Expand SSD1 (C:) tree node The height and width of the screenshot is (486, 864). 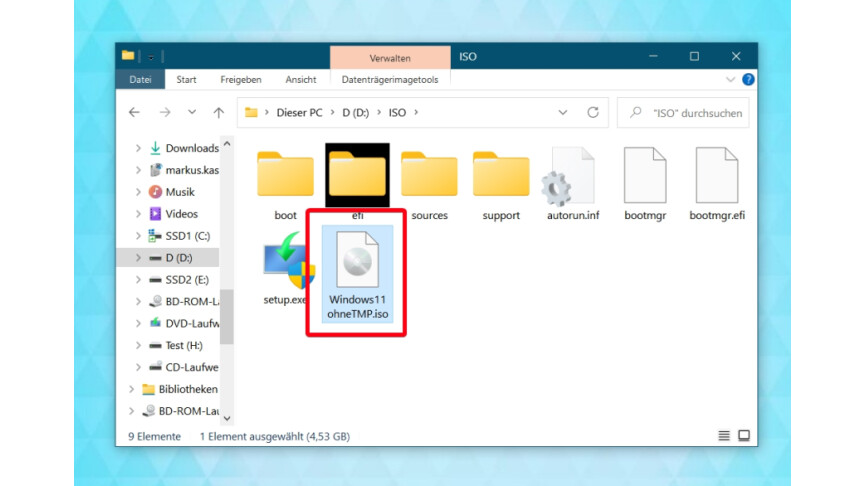[x=138, y=236]
